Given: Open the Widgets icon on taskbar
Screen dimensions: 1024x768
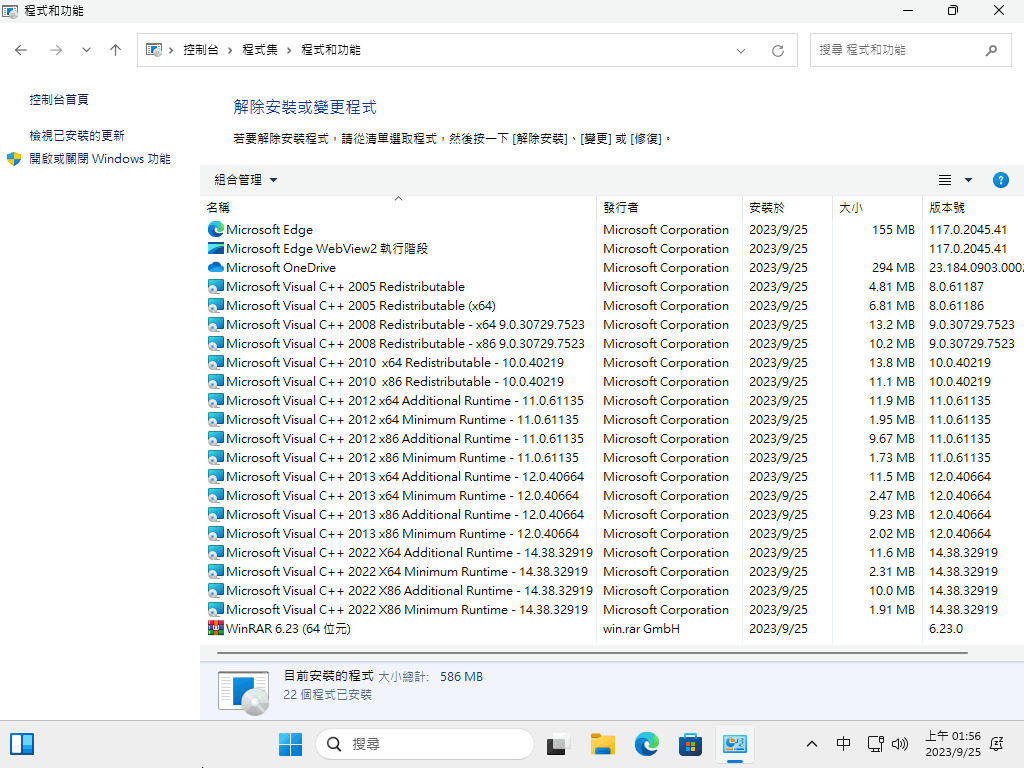Looking at the screenshot, I should pos(22,744).
